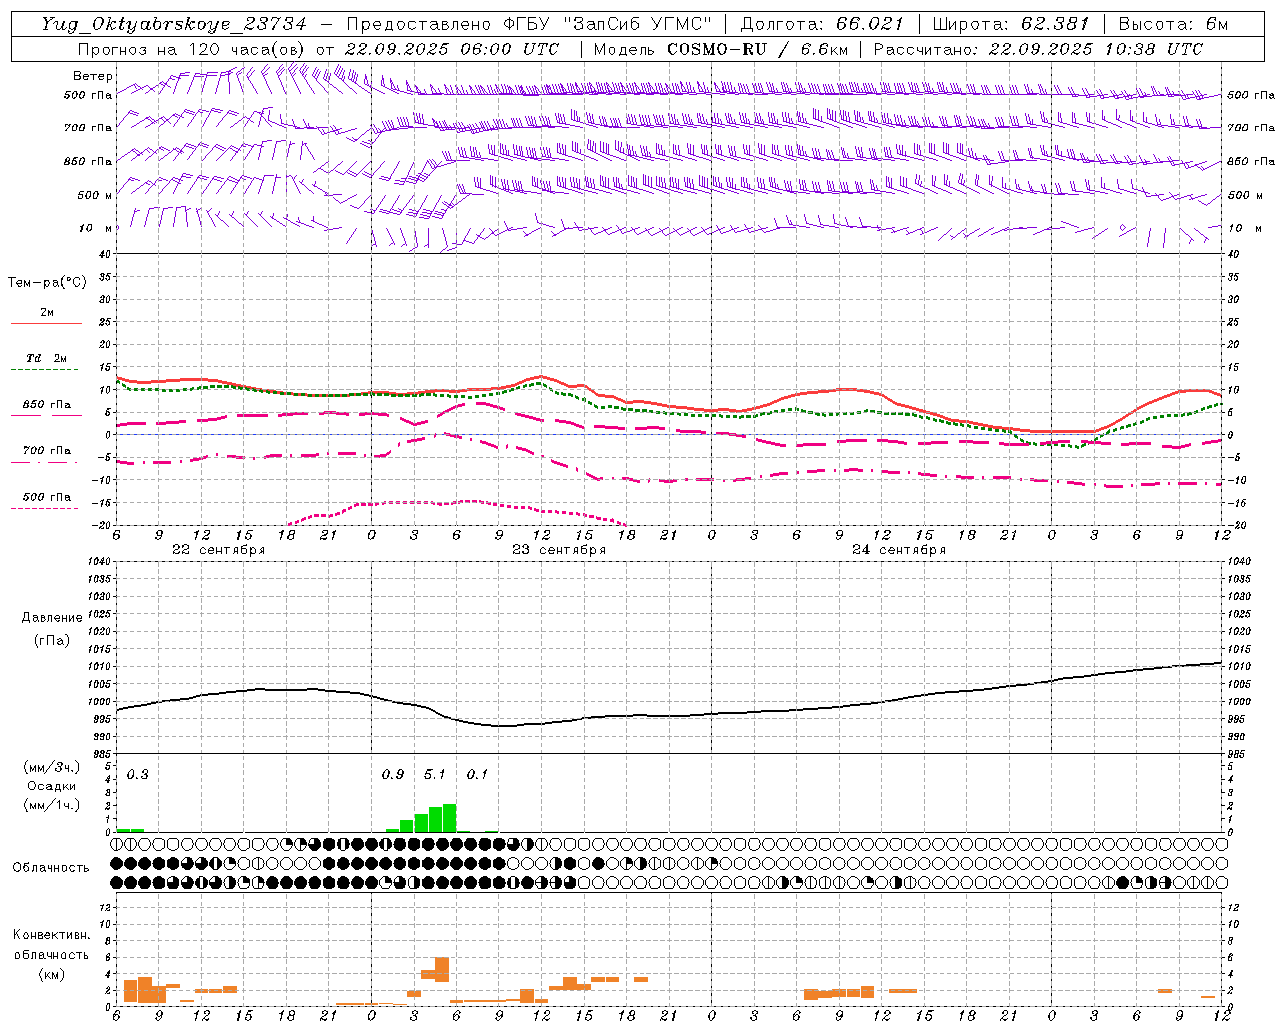Click the 3-hour precipitation value 5.1
1280x1024 pixels.
[x=435, y=775]
